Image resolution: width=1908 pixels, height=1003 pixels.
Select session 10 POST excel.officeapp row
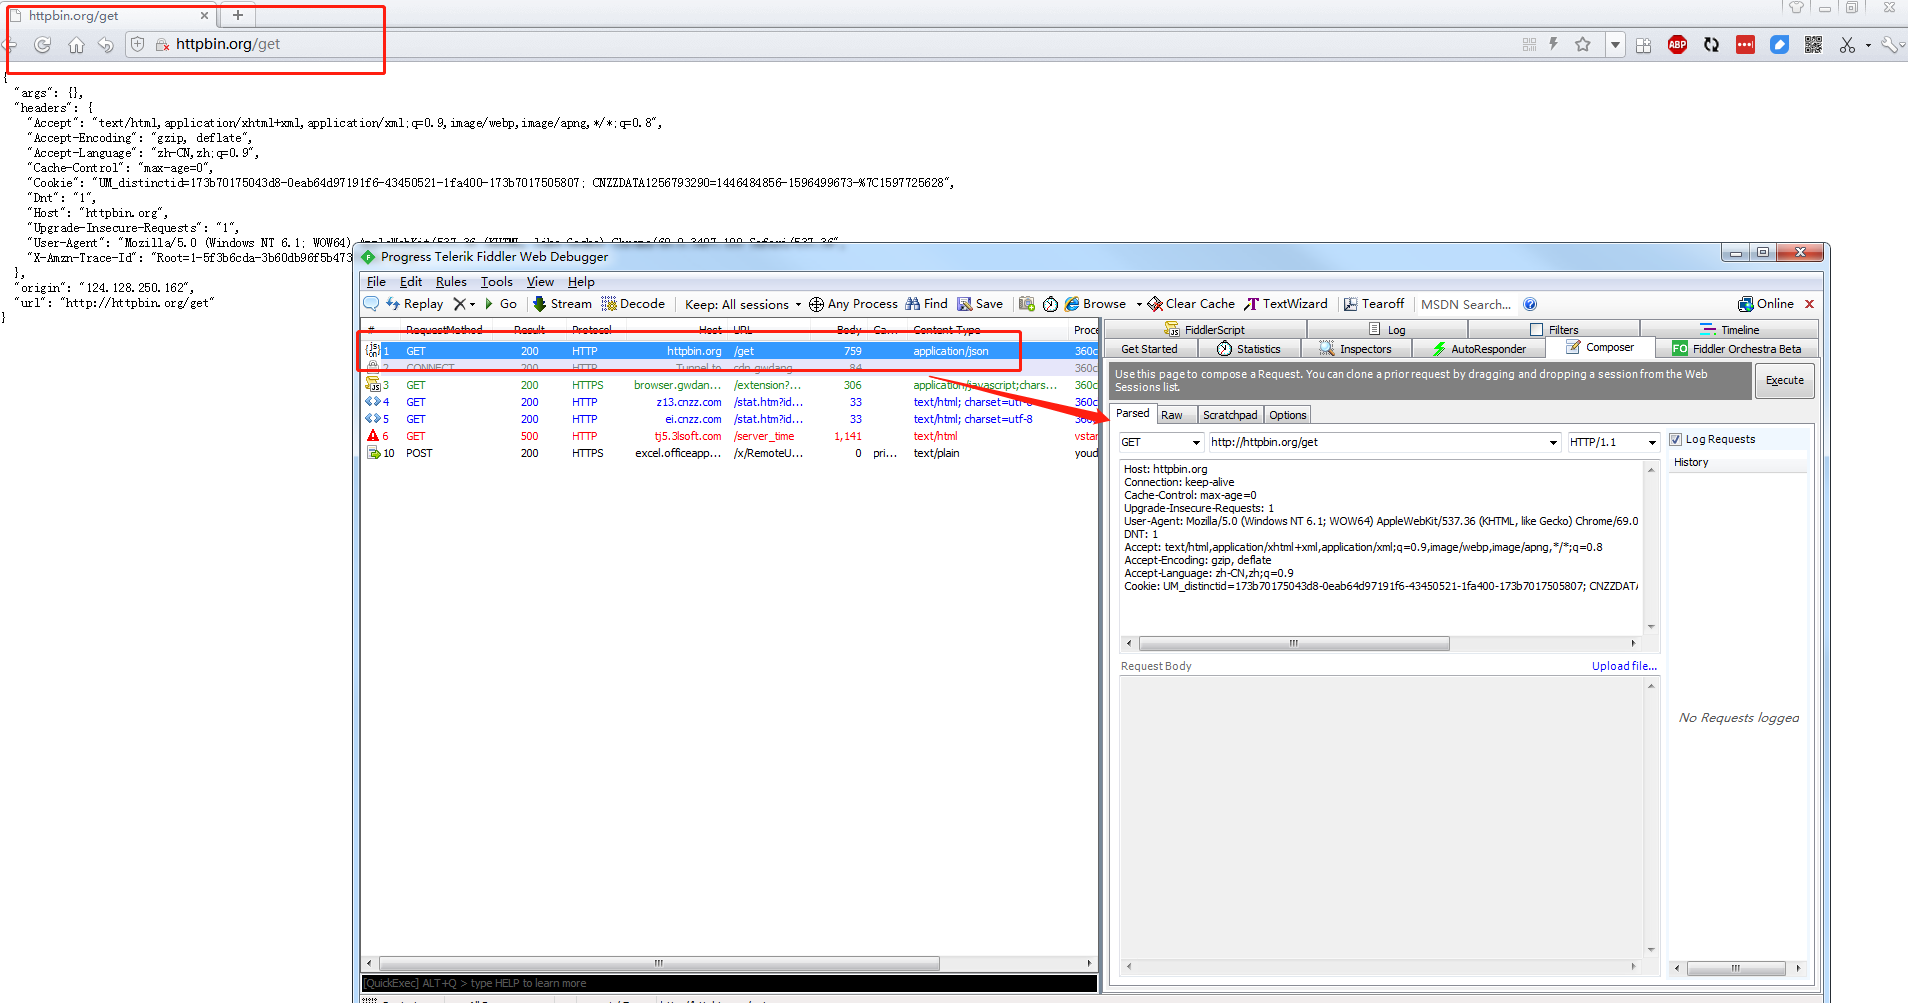click(x=730, y=453)
